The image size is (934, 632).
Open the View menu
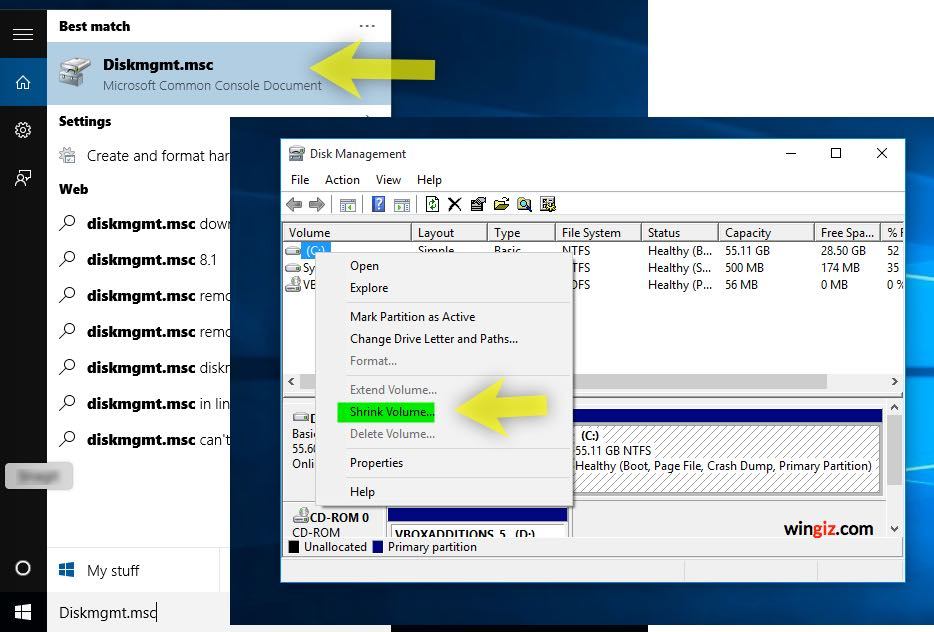[x=388, y=180]
